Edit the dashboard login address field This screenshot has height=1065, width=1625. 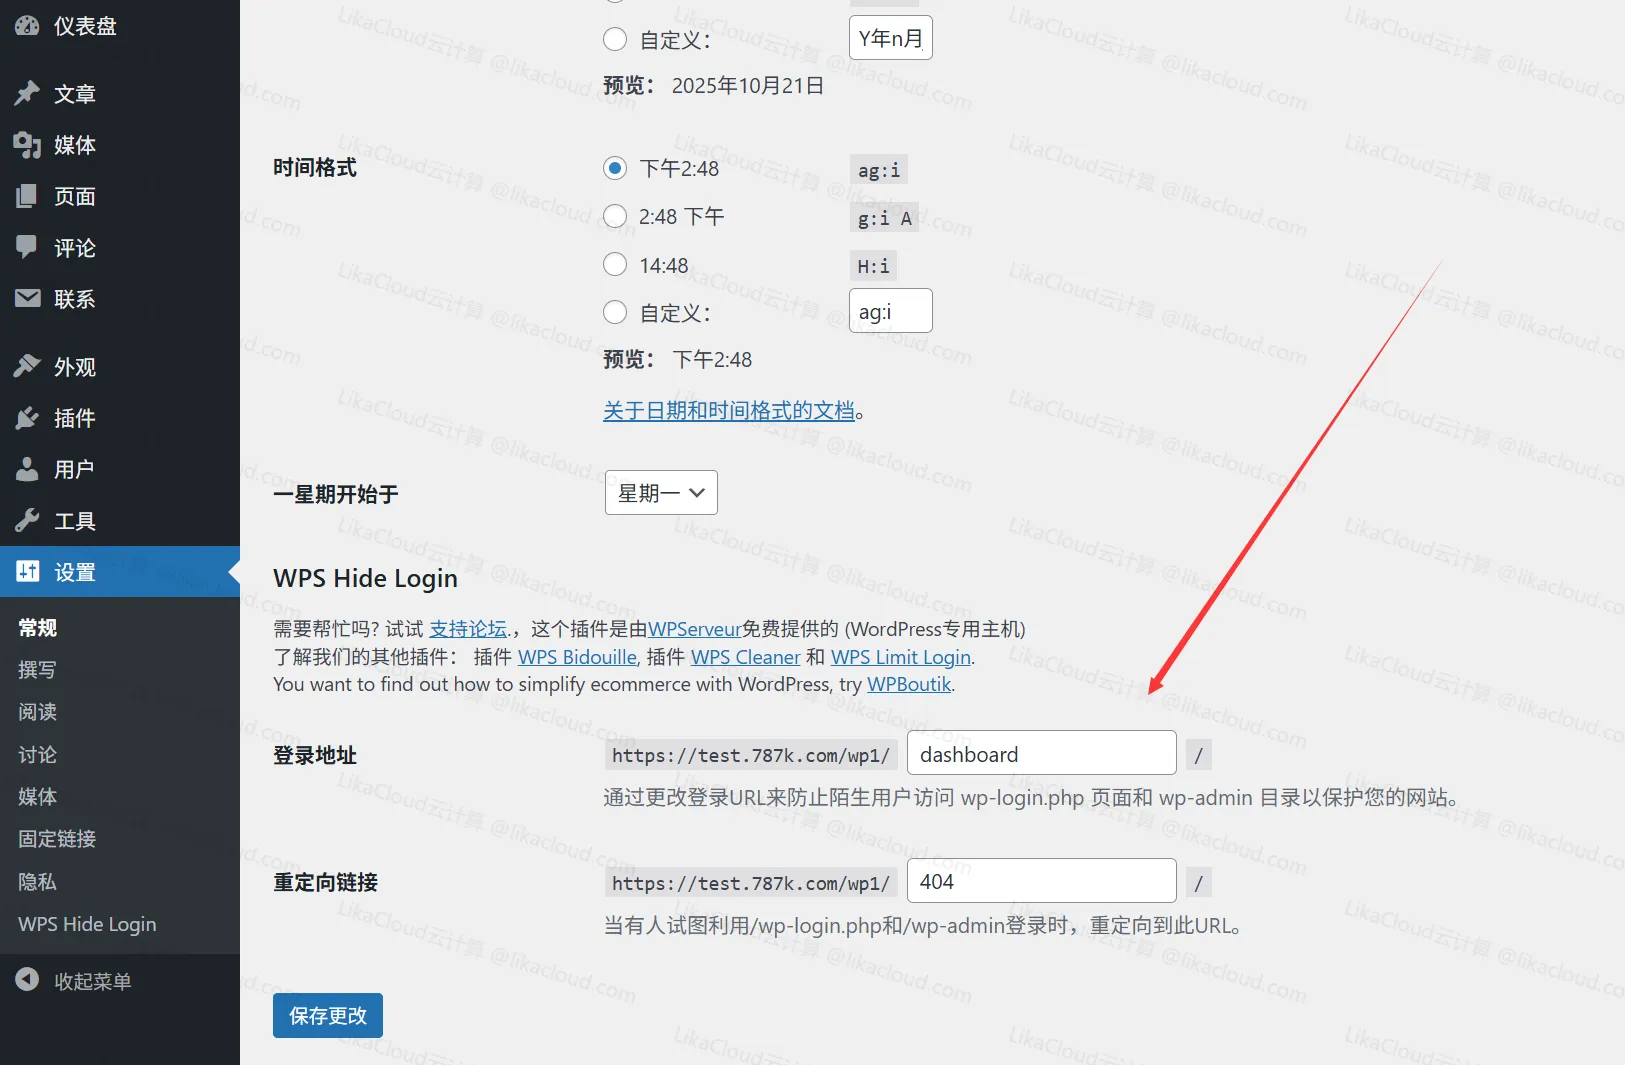1041,753
